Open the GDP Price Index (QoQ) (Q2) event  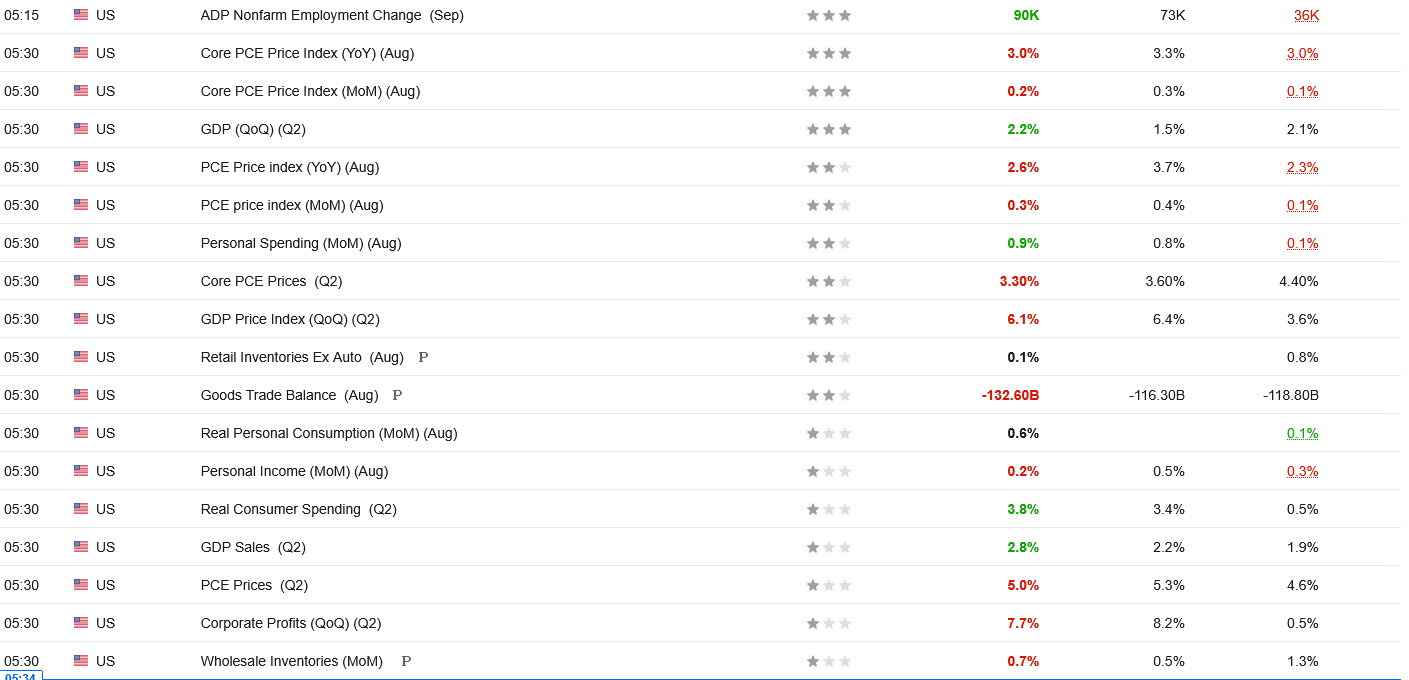click(x=290, y=319)
